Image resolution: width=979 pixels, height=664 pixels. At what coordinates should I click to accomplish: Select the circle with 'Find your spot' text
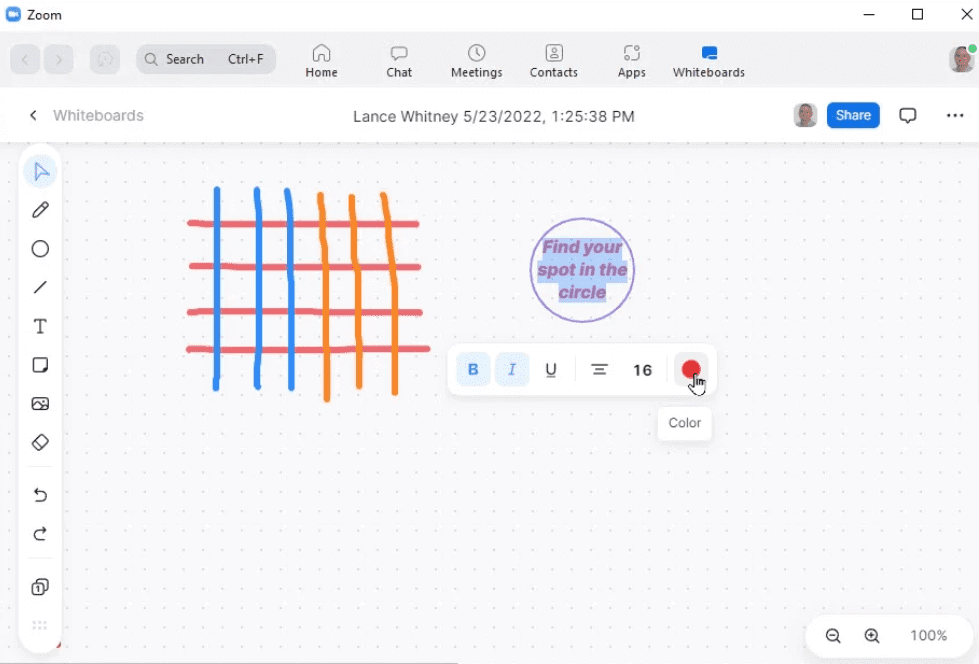click(583, 270)
